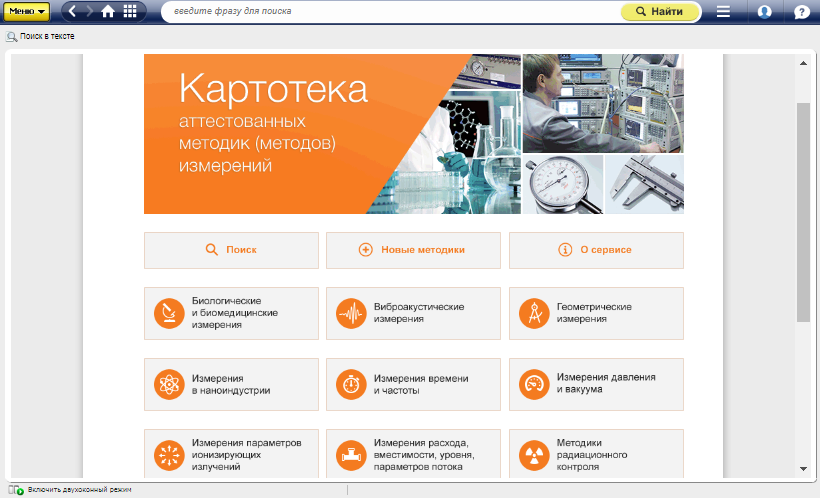The width and height of the screenshot is (820, 498).
Task: Open Поиск в тексте tool
Action: (41, 37)
